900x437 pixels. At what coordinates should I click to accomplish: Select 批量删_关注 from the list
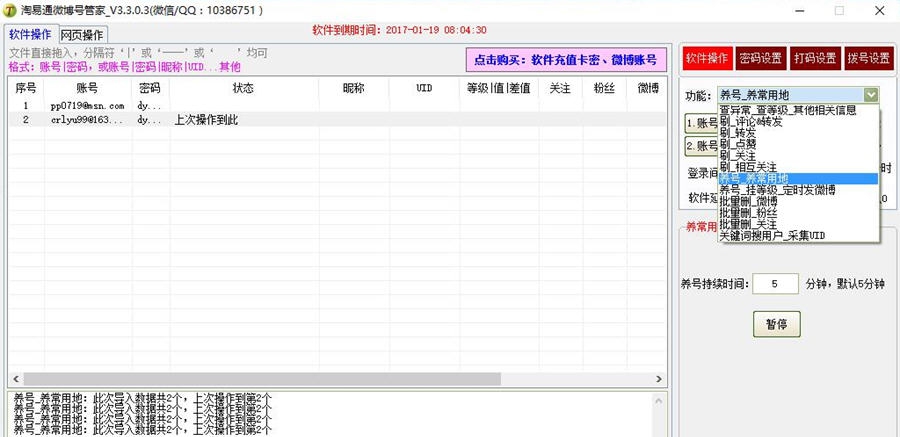pos(798,224)
